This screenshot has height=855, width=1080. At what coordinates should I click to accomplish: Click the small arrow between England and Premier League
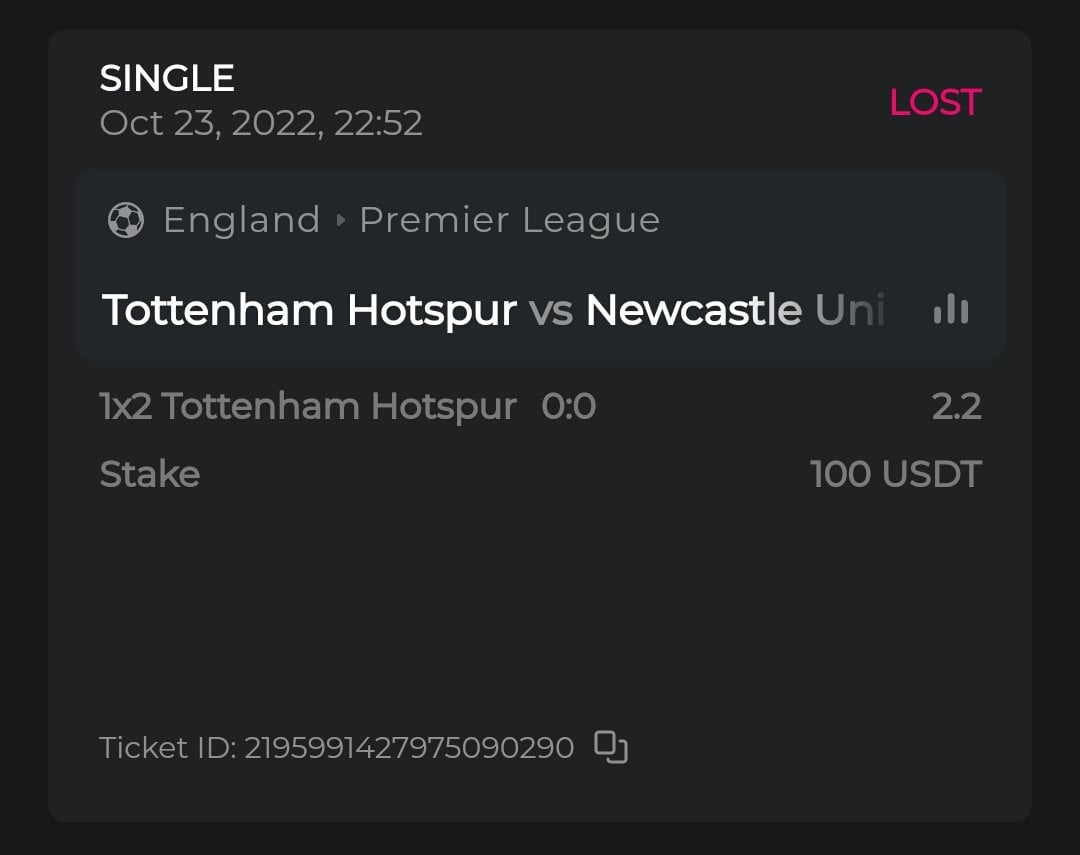[x=340, y=220]
